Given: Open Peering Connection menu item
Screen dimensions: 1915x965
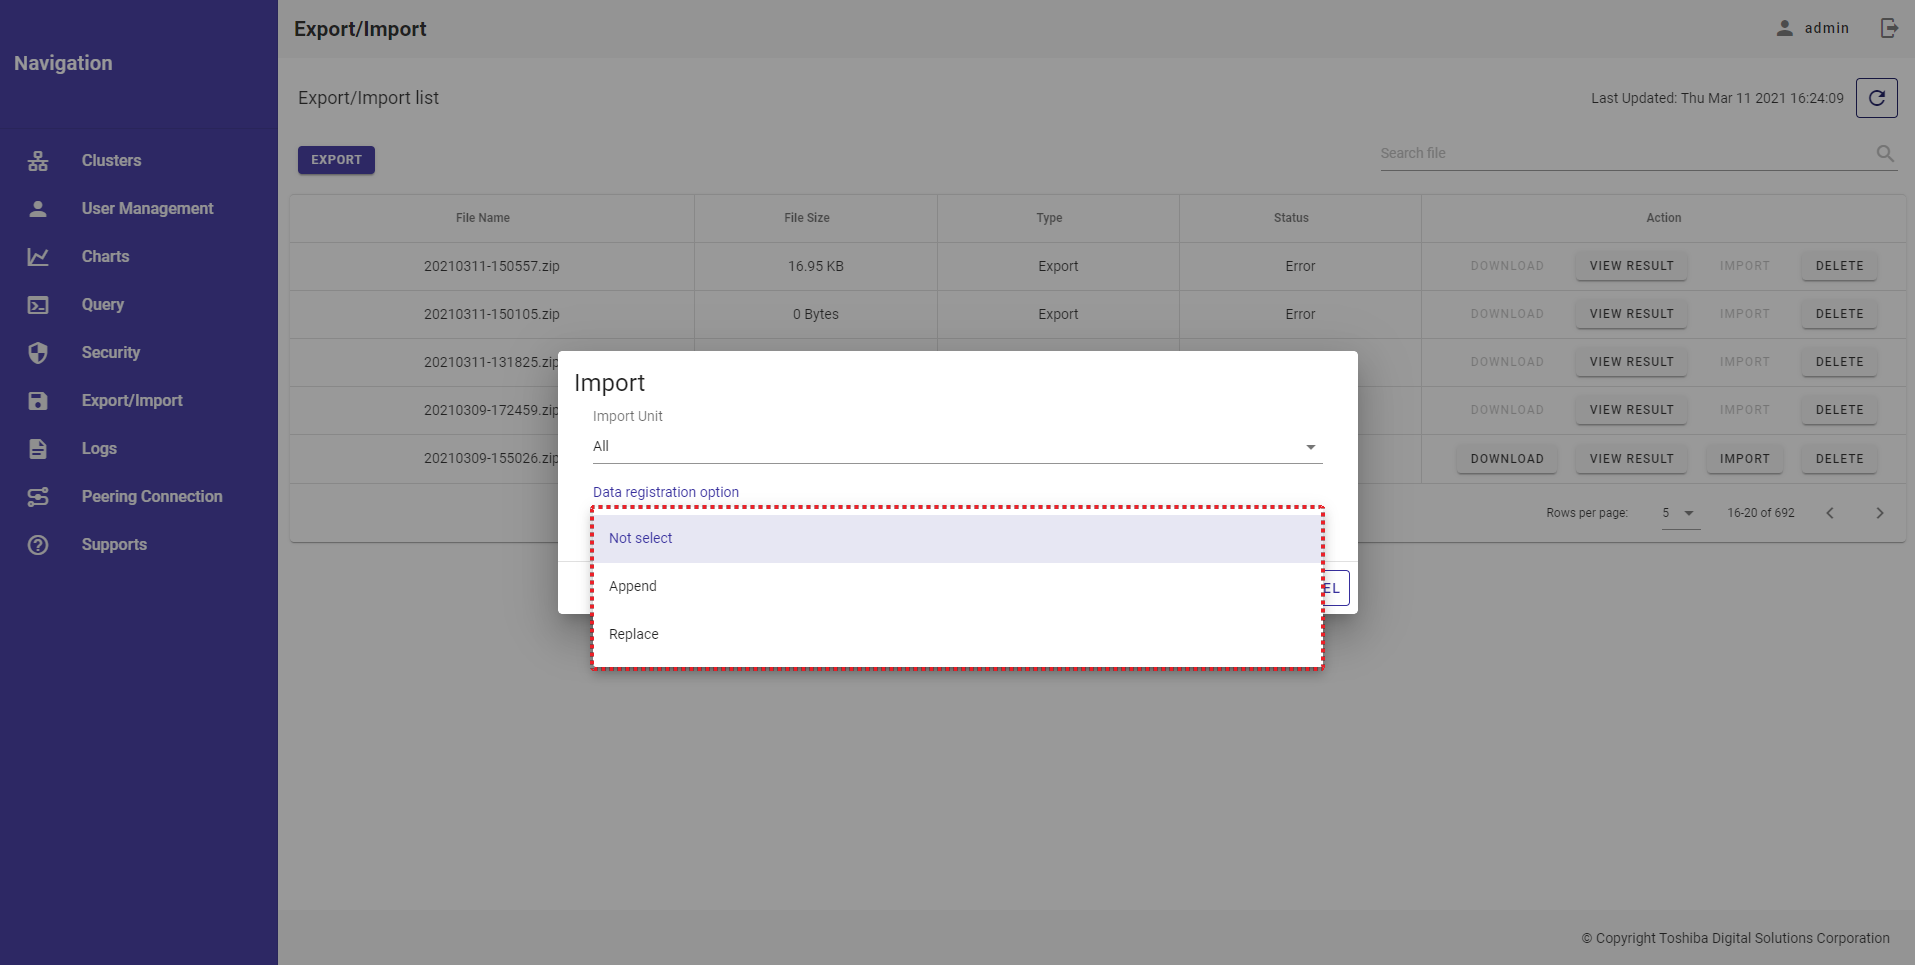Looking at the screenshot, I should point(139,497).
